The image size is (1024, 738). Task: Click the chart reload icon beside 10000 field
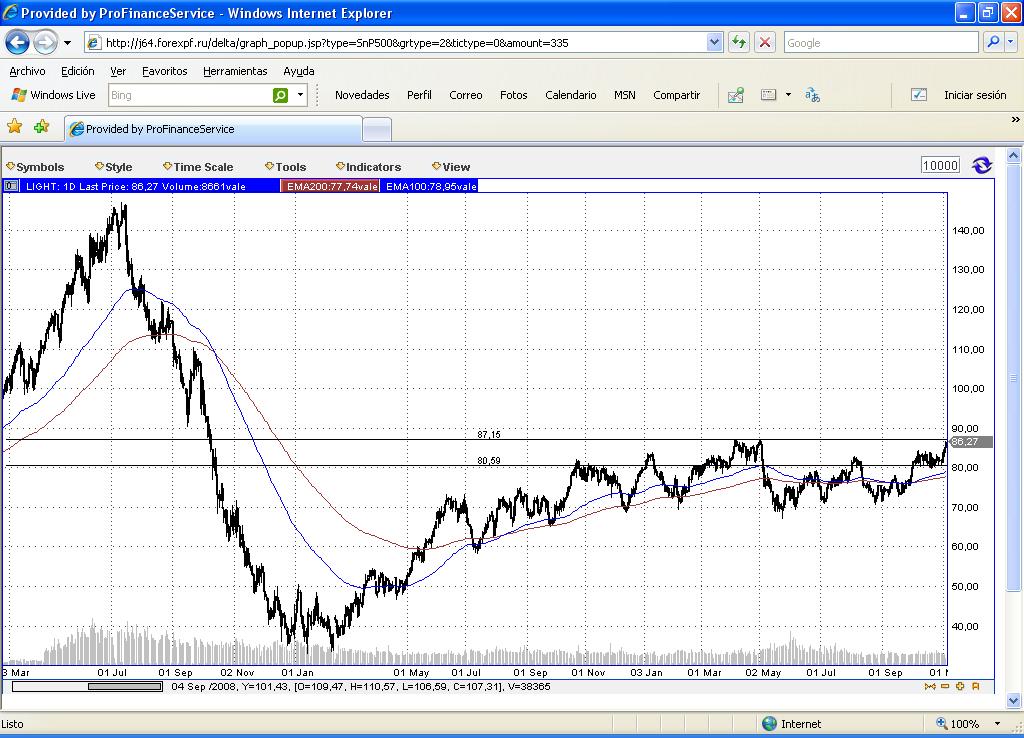[981, 166]
